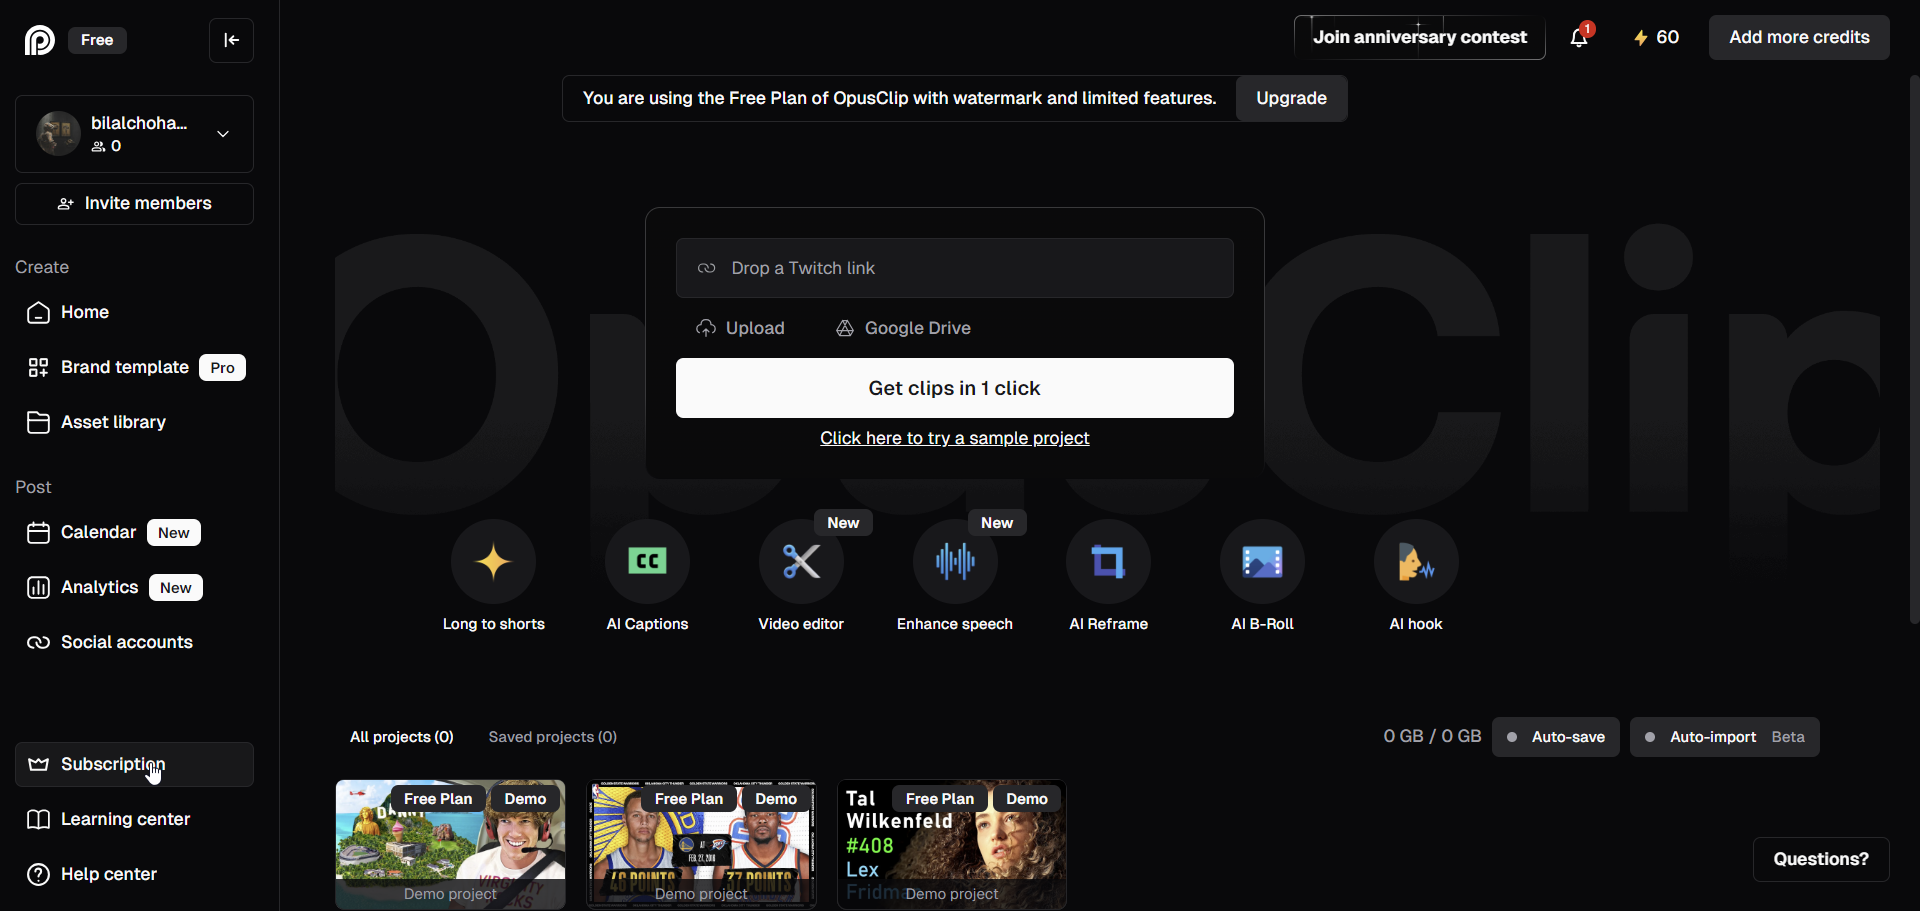1920x911 pixels.
Task: Open the notifications bell
Action: (1579, 38)
